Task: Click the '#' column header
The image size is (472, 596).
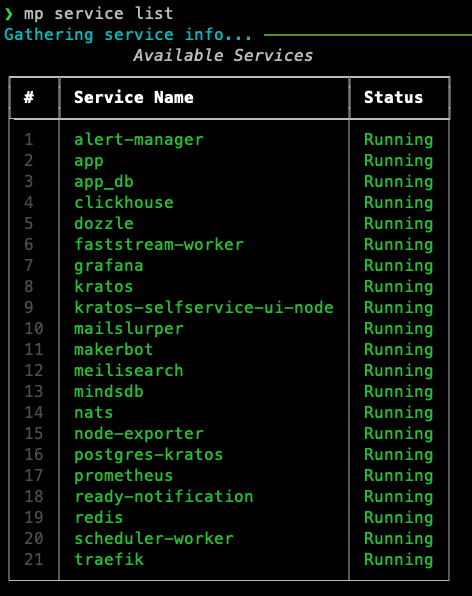Action: [x=29, y=98]
